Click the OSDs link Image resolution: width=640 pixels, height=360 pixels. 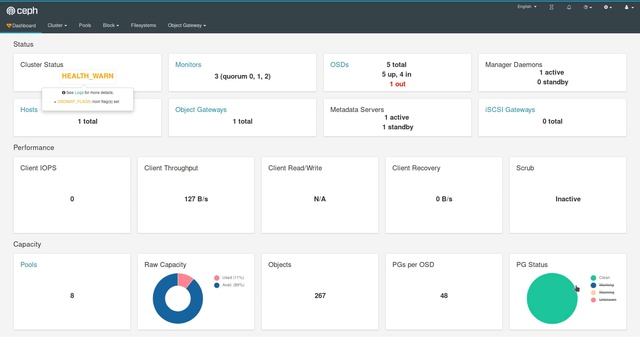click(x=339, y=64)
